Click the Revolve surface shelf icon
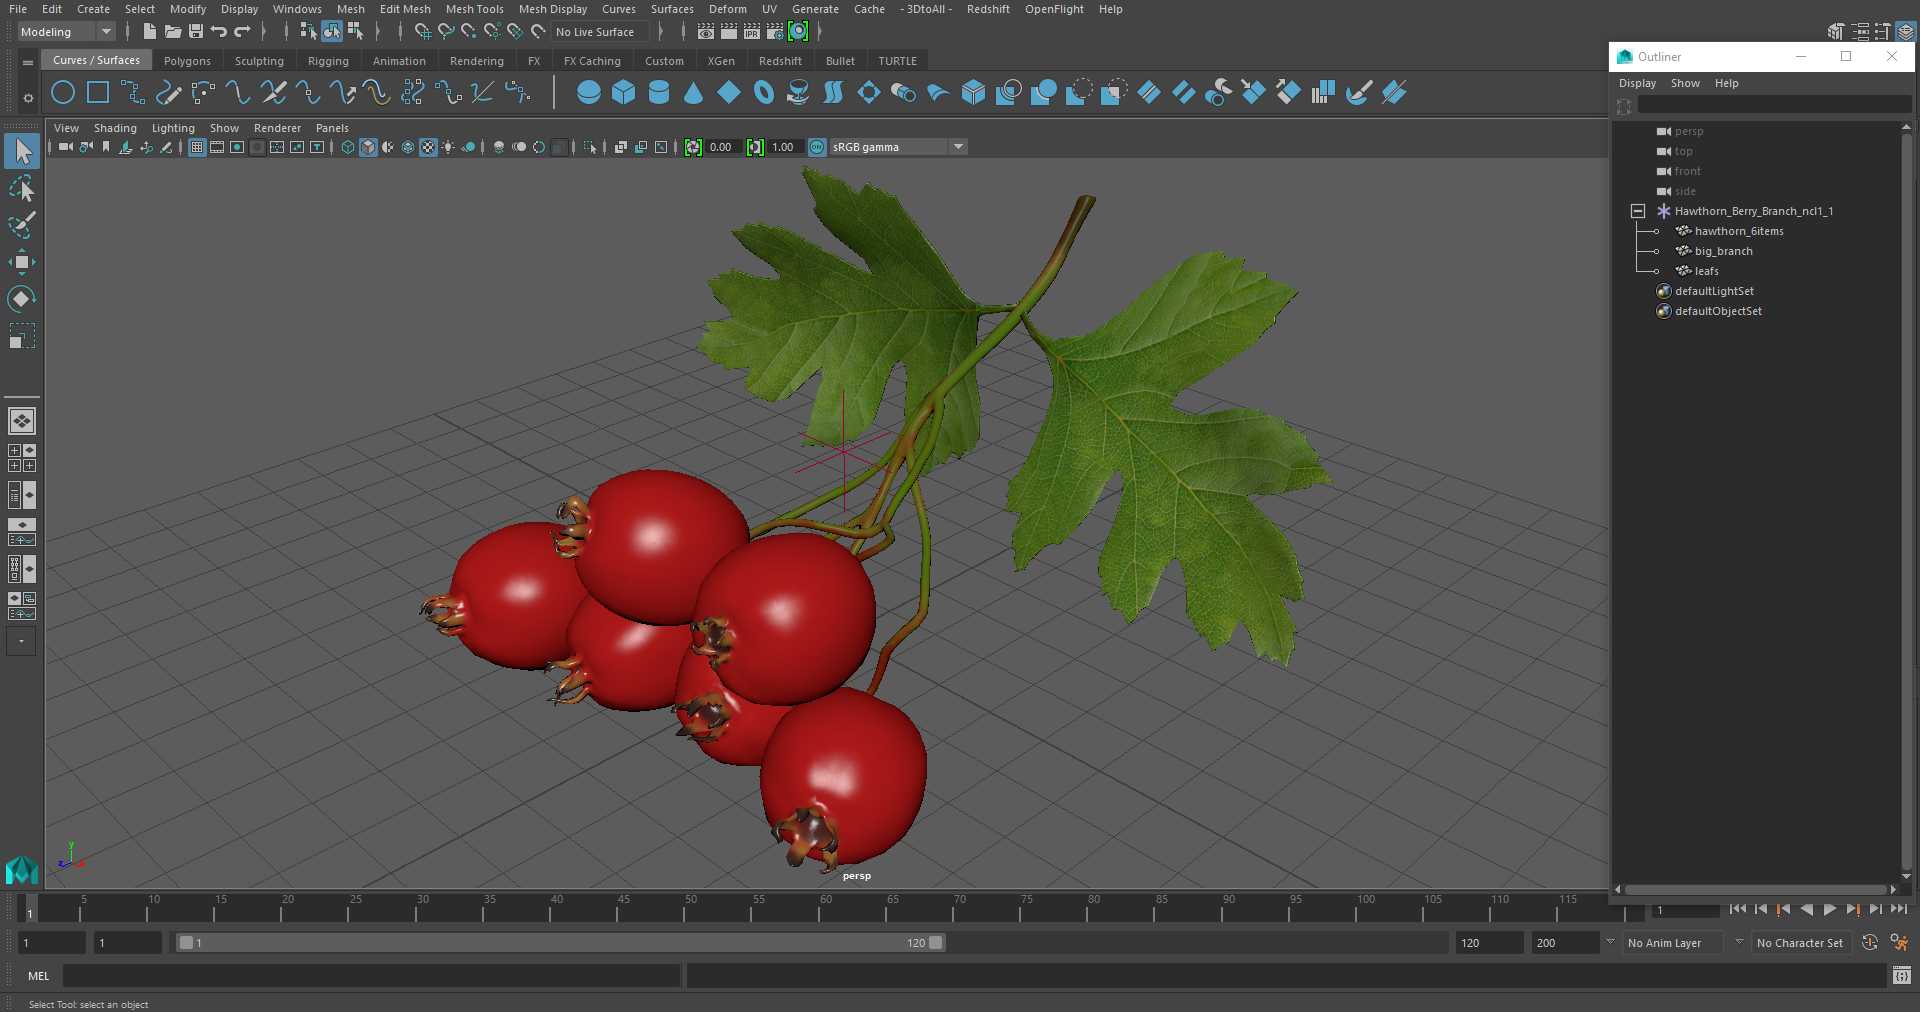This screenshot has width=1920, height=1012. [x=798, y=93]
